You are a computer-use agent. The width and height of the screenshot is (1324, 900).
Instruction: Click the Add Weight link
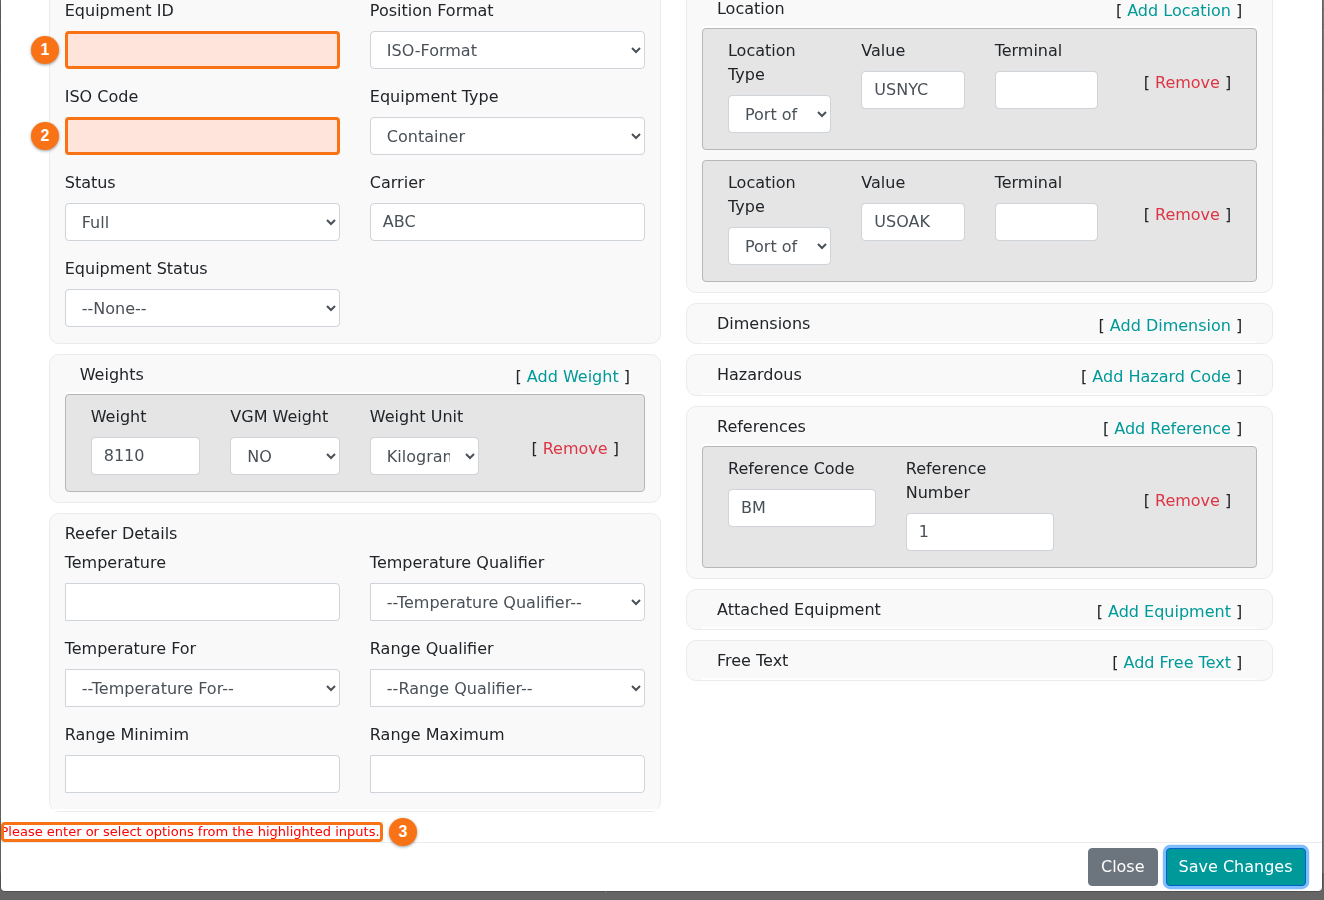coord(572,376)
